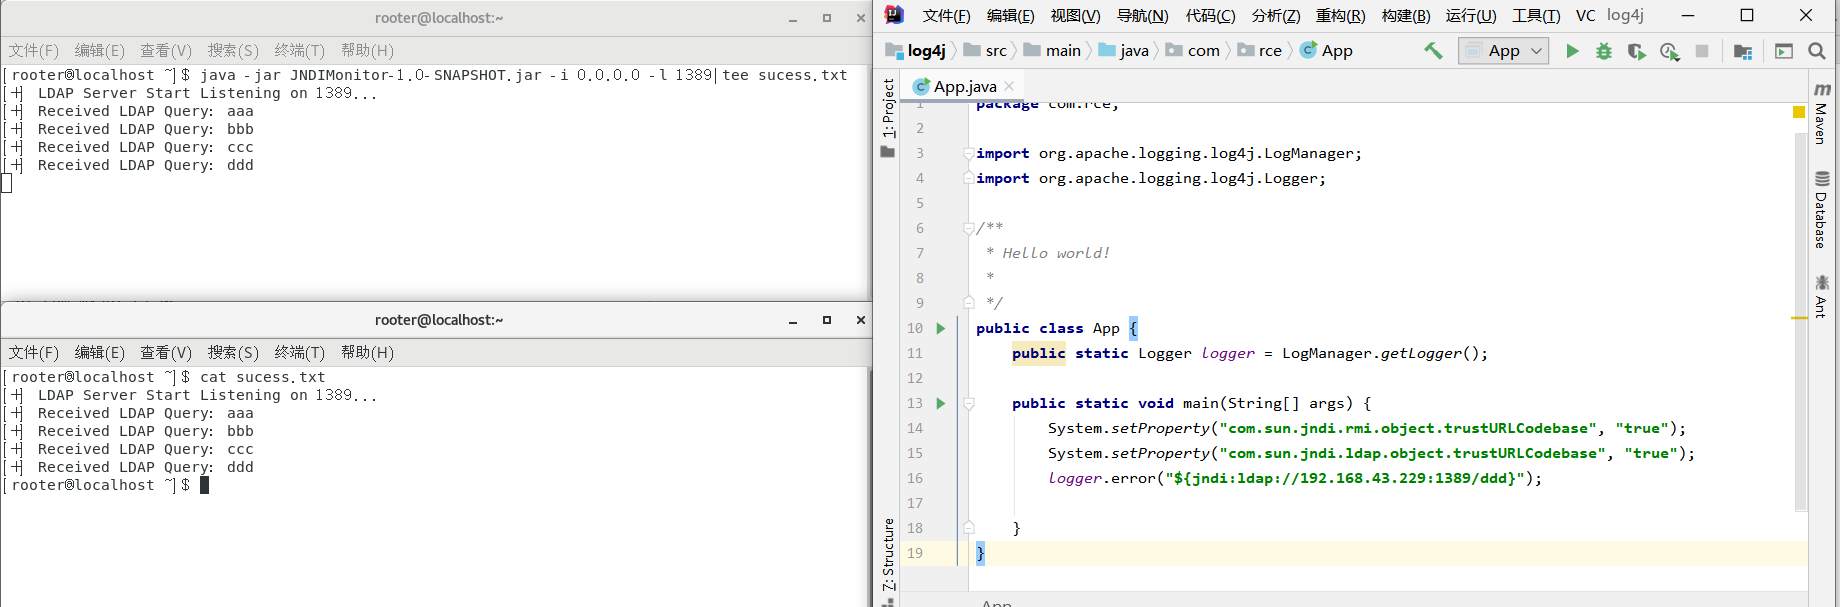Viewport: 1840px width, 607px height.
Task: Click the editor vertical scrollbar
Action: coord(1801,320)
